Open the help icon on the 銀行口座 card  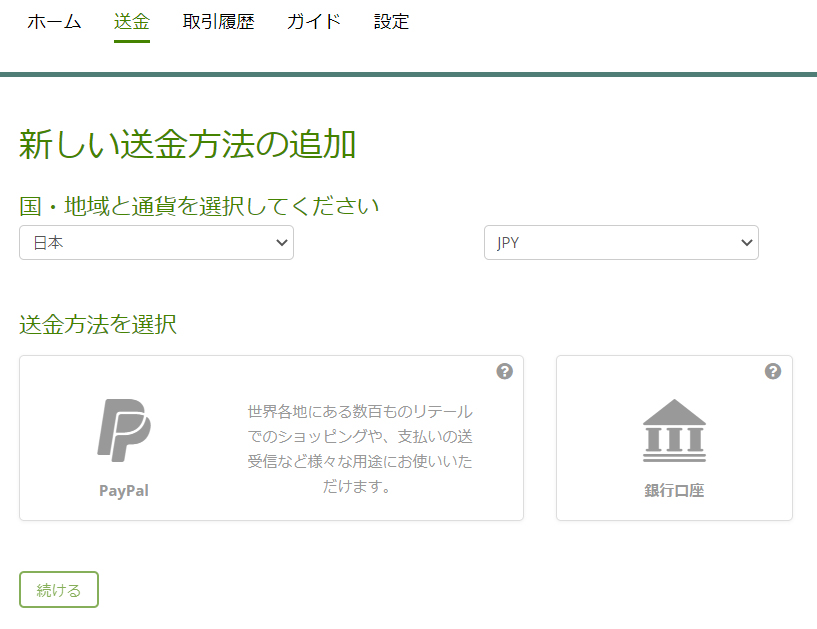pyautogui.click(x=771, y=370)
